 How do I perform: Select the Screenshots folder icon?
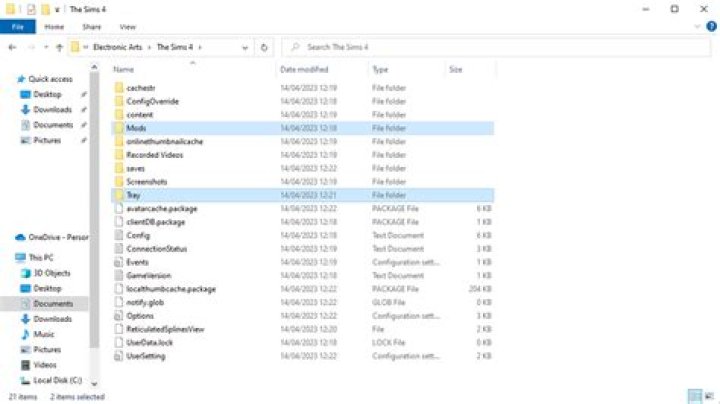coord(118,182)
